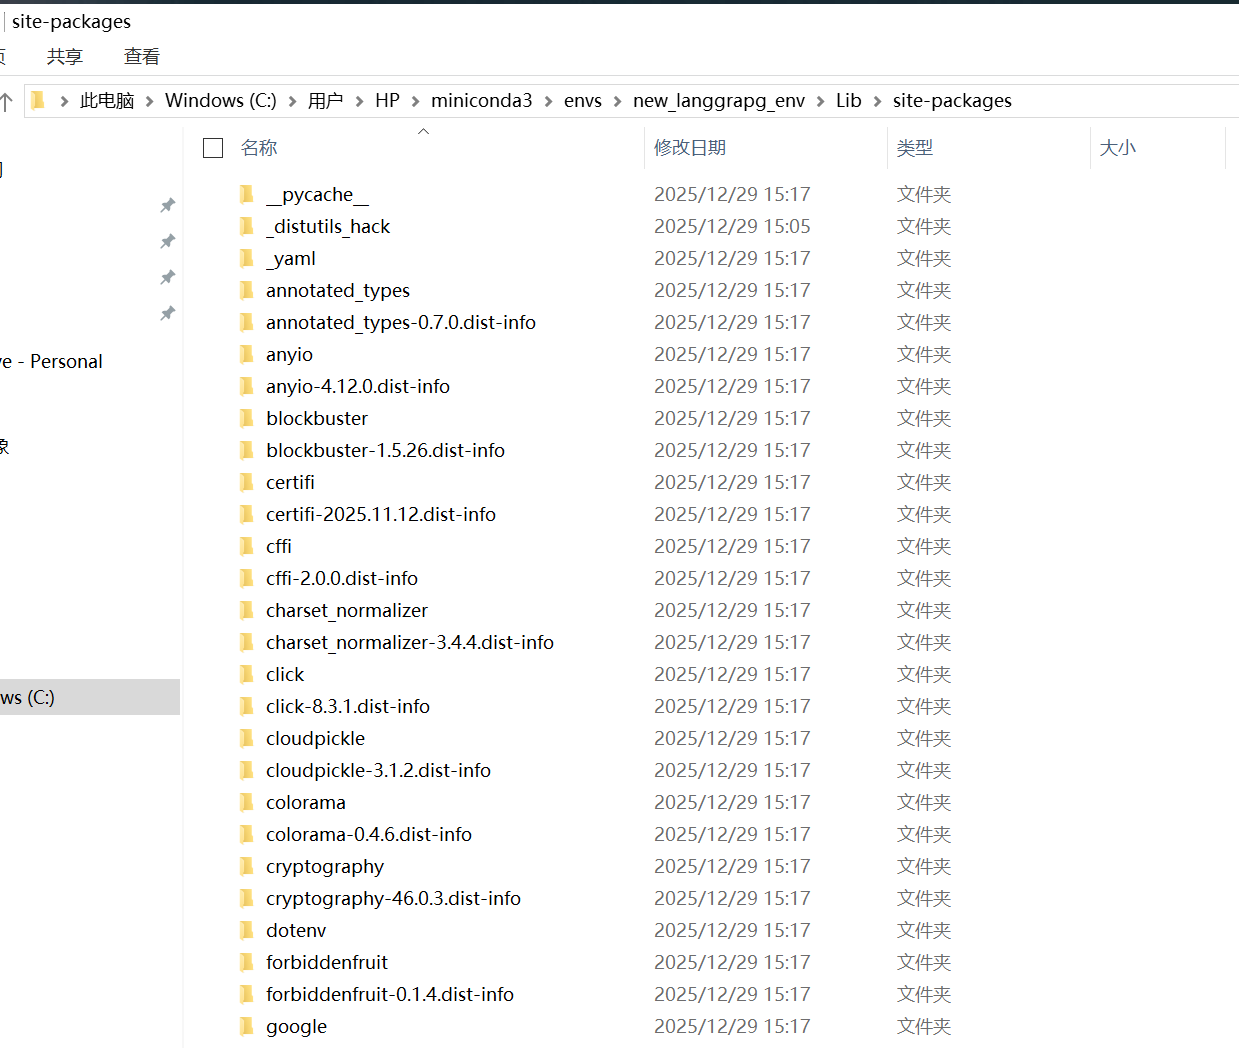1239x1056 pixels.
Task: Go to envs in the breadcrumb path
Action: [583, 100]
